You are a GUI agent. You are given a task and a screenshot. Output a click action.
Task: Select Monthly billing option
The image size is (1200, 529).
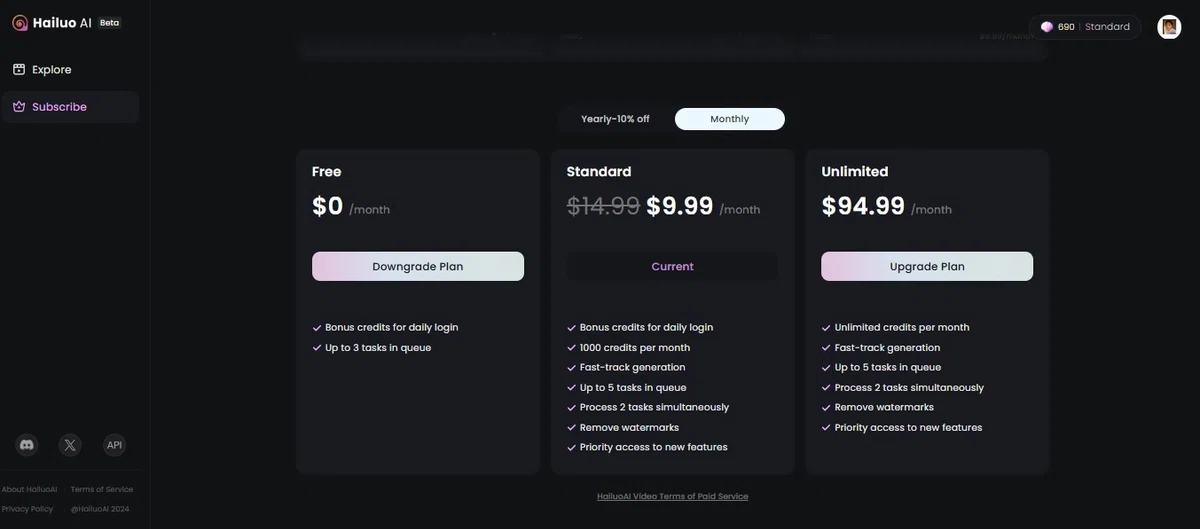[x=729, y=119]
